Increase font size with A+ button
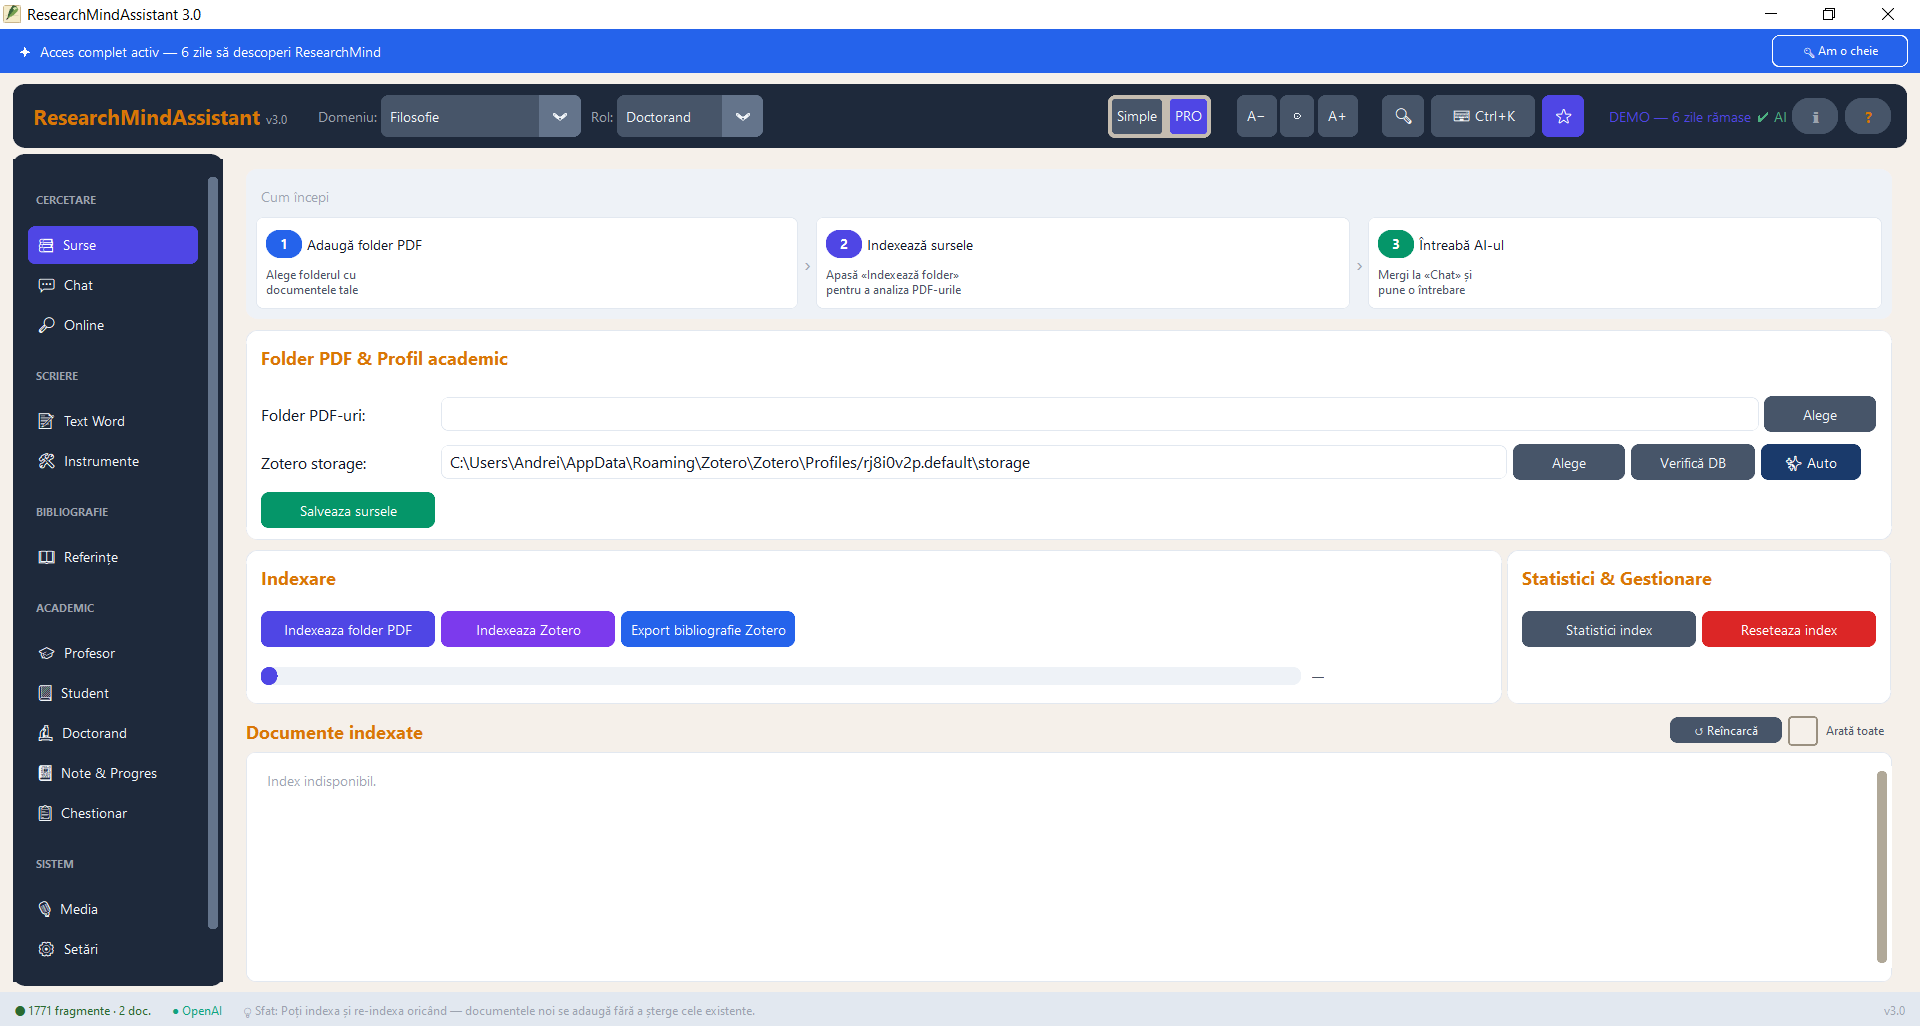1920x1026 pixels. click(x=1337, y=116)
